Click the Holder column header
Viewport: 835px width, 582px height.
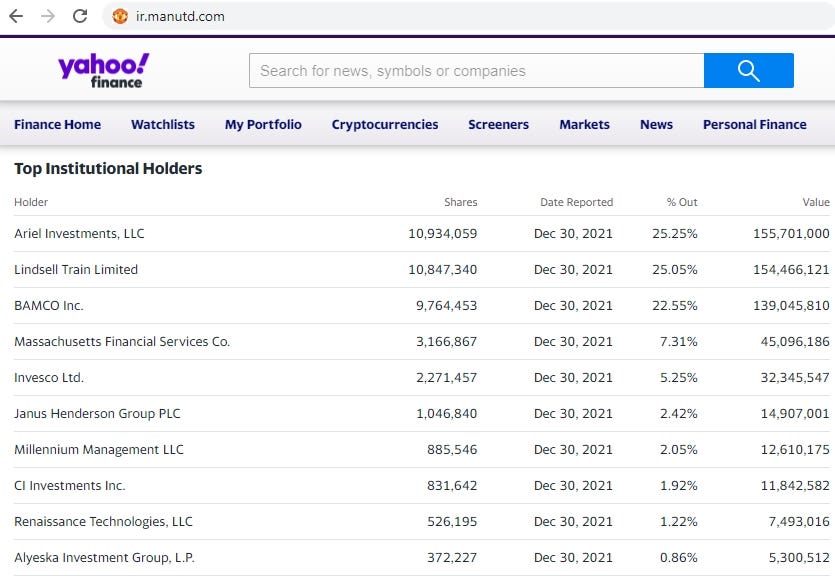31,202
